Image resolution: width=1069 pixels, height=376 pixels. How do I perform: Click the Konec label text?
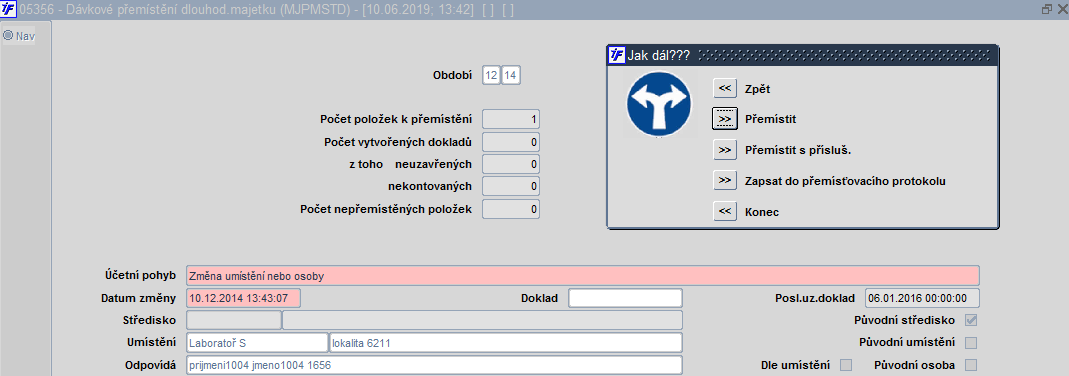click(x=762, y=213)
